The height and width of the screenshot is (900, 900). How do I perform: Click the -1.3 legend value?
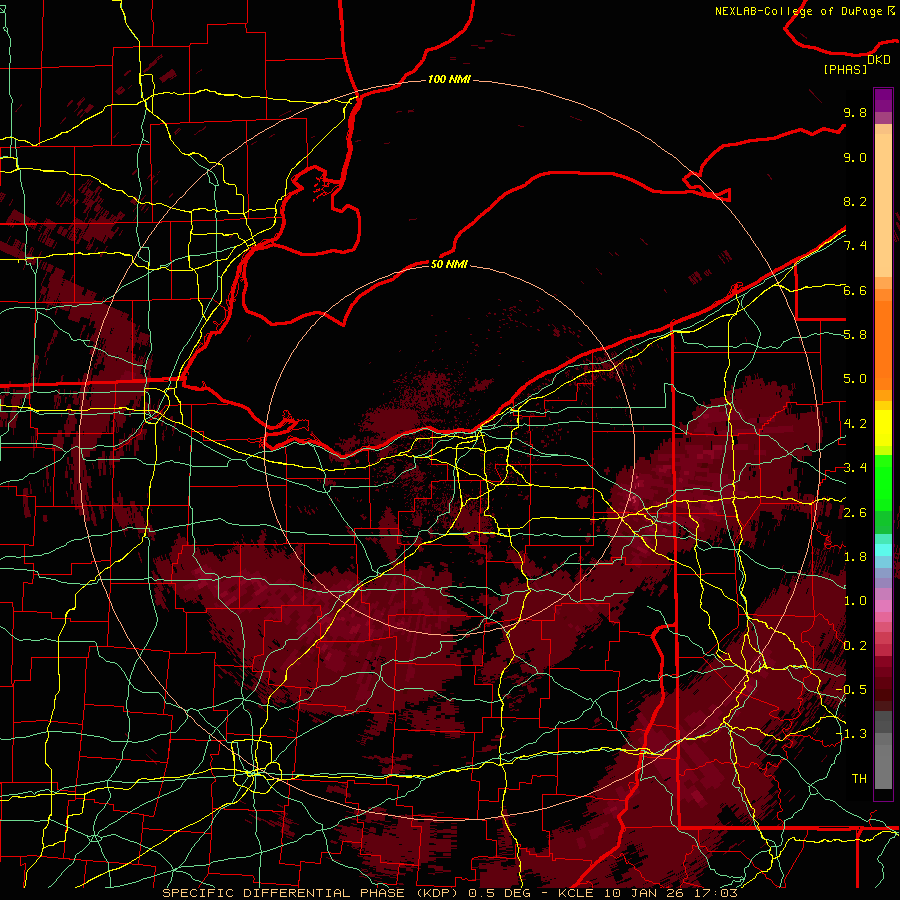pyautogui.click(x=851, y=734)
